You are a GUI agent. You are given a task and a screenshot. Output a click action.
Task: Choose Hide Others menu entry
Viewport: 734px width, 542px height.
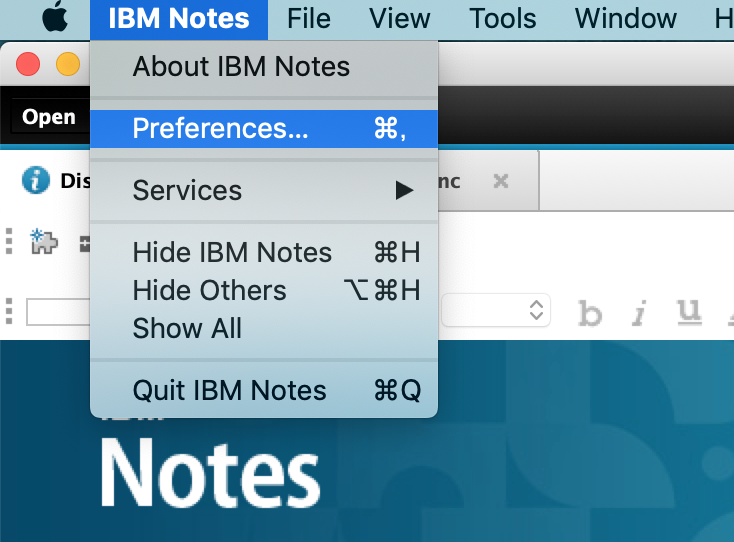point(264,291)
